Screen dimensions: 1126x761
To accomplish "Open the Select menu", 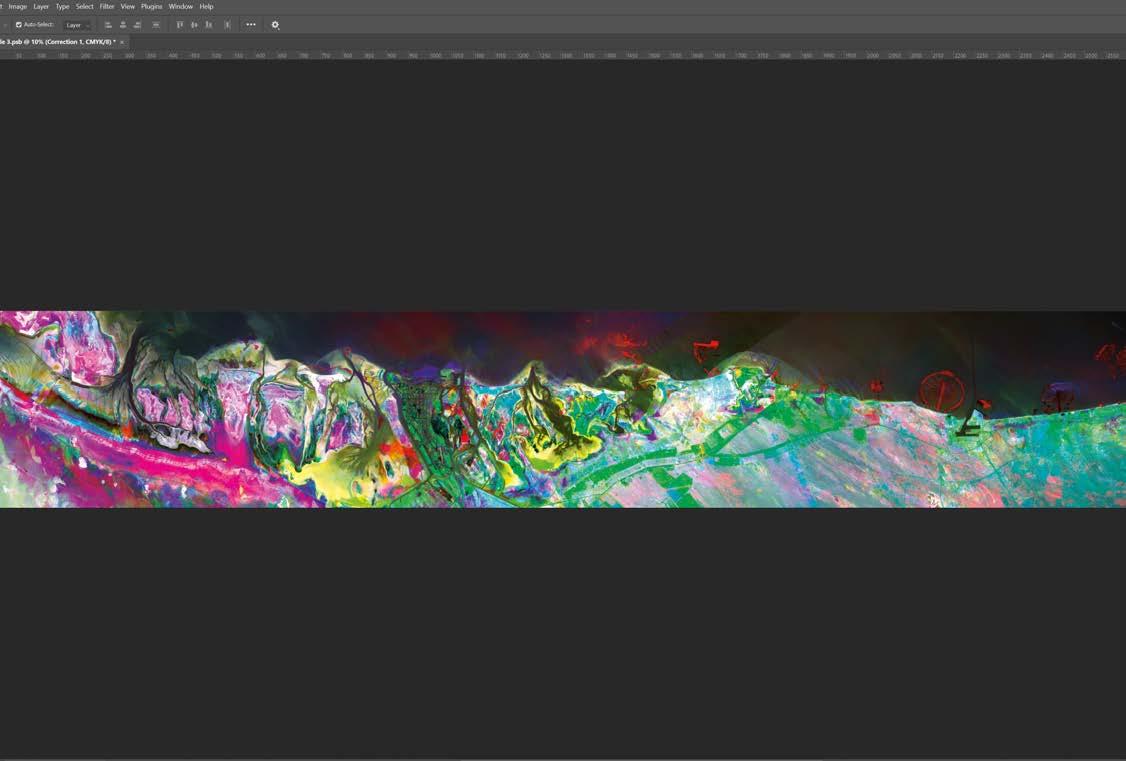I will (85, 6).
